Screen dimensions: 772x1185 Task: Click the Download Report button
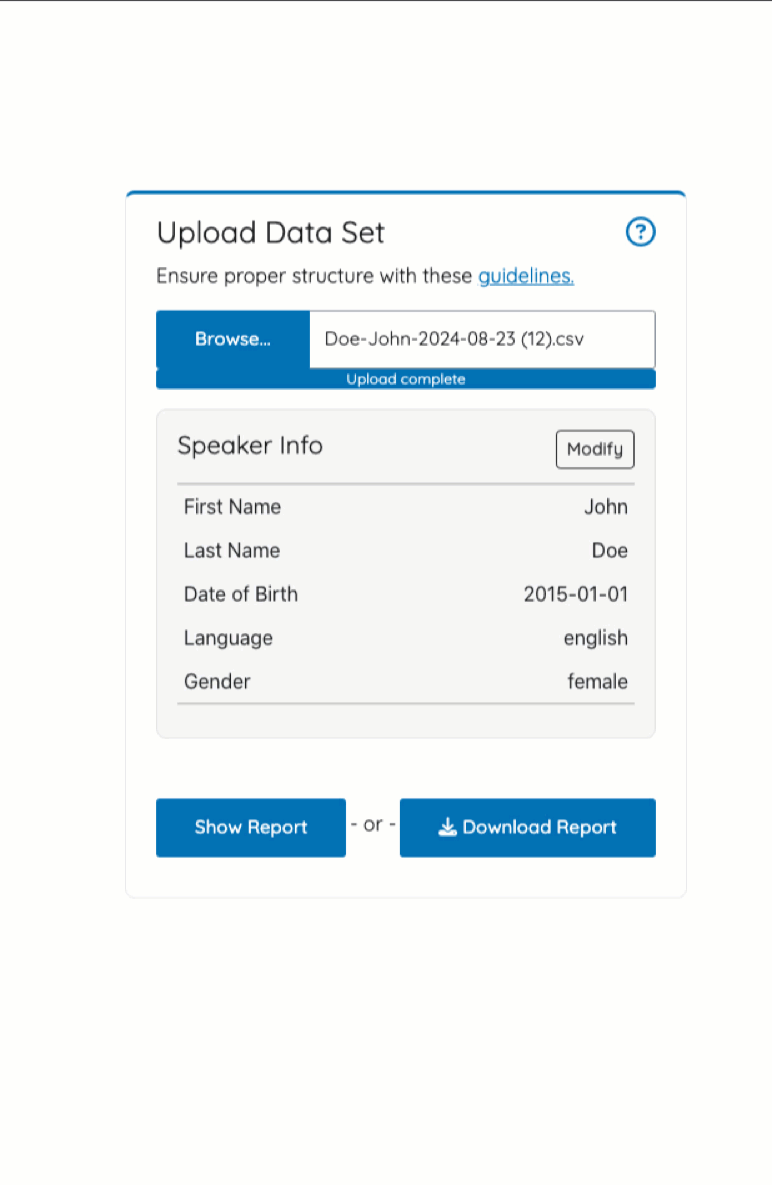pos(528,827)
